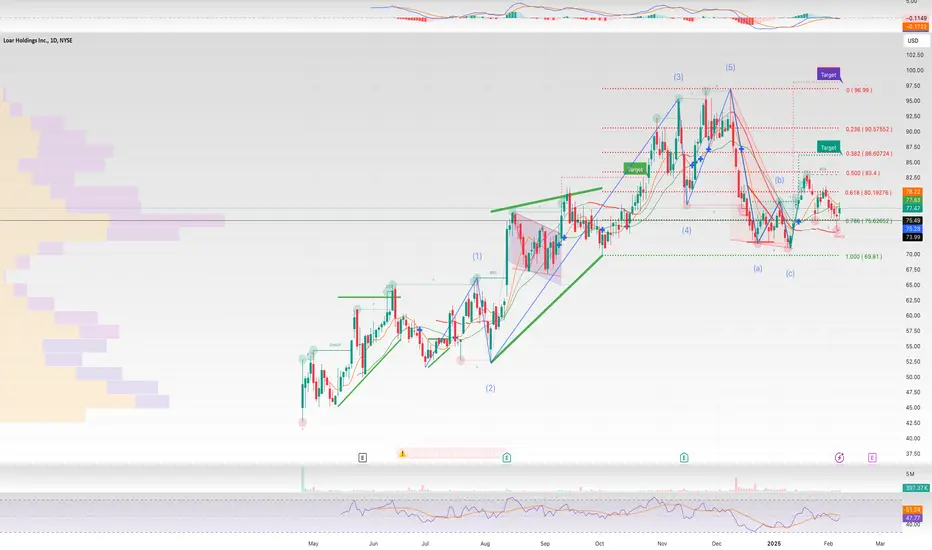Click the 5 M volume axis tick
Image resolution: width=932 pixels, height=550 pixels.
(x=910, y=474)
